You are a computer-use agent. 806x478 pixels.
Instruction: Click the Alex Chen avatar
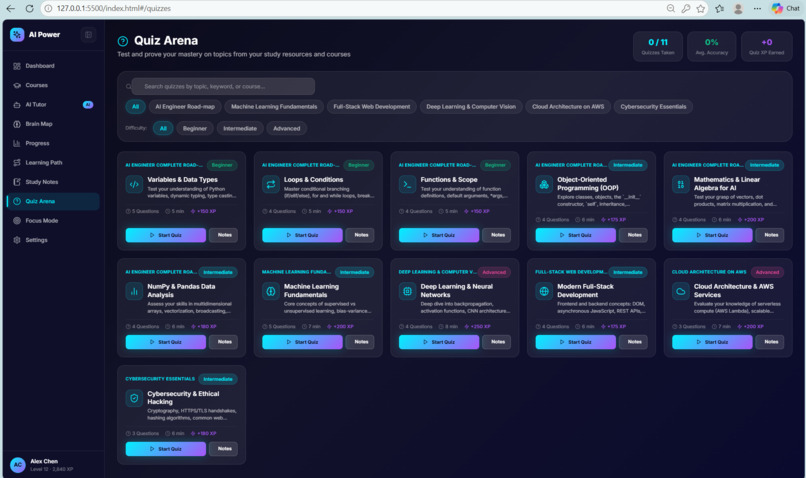pyautogui.click(x=17, y=465)
